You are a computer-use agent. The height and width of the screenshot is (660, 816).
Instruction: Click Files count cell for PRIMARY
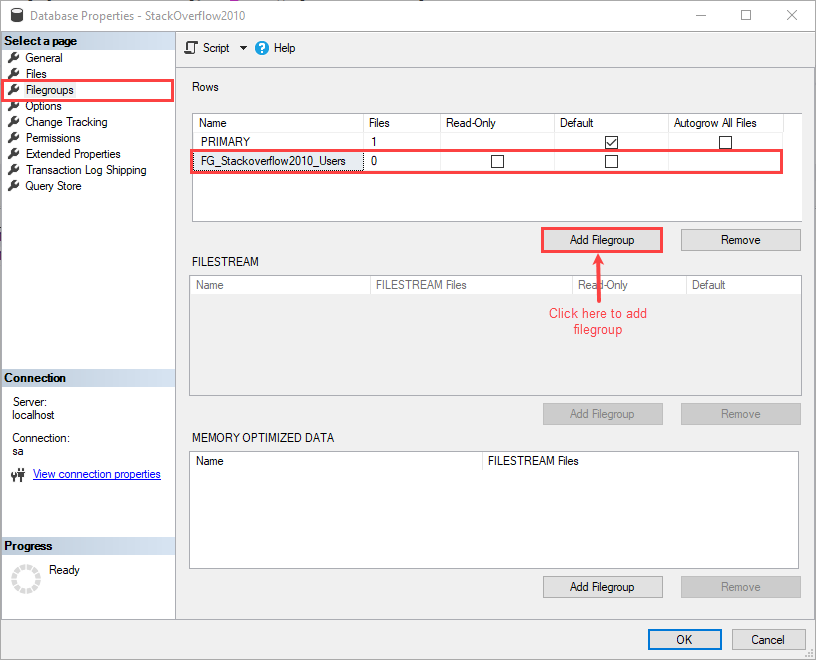(402, 142)
